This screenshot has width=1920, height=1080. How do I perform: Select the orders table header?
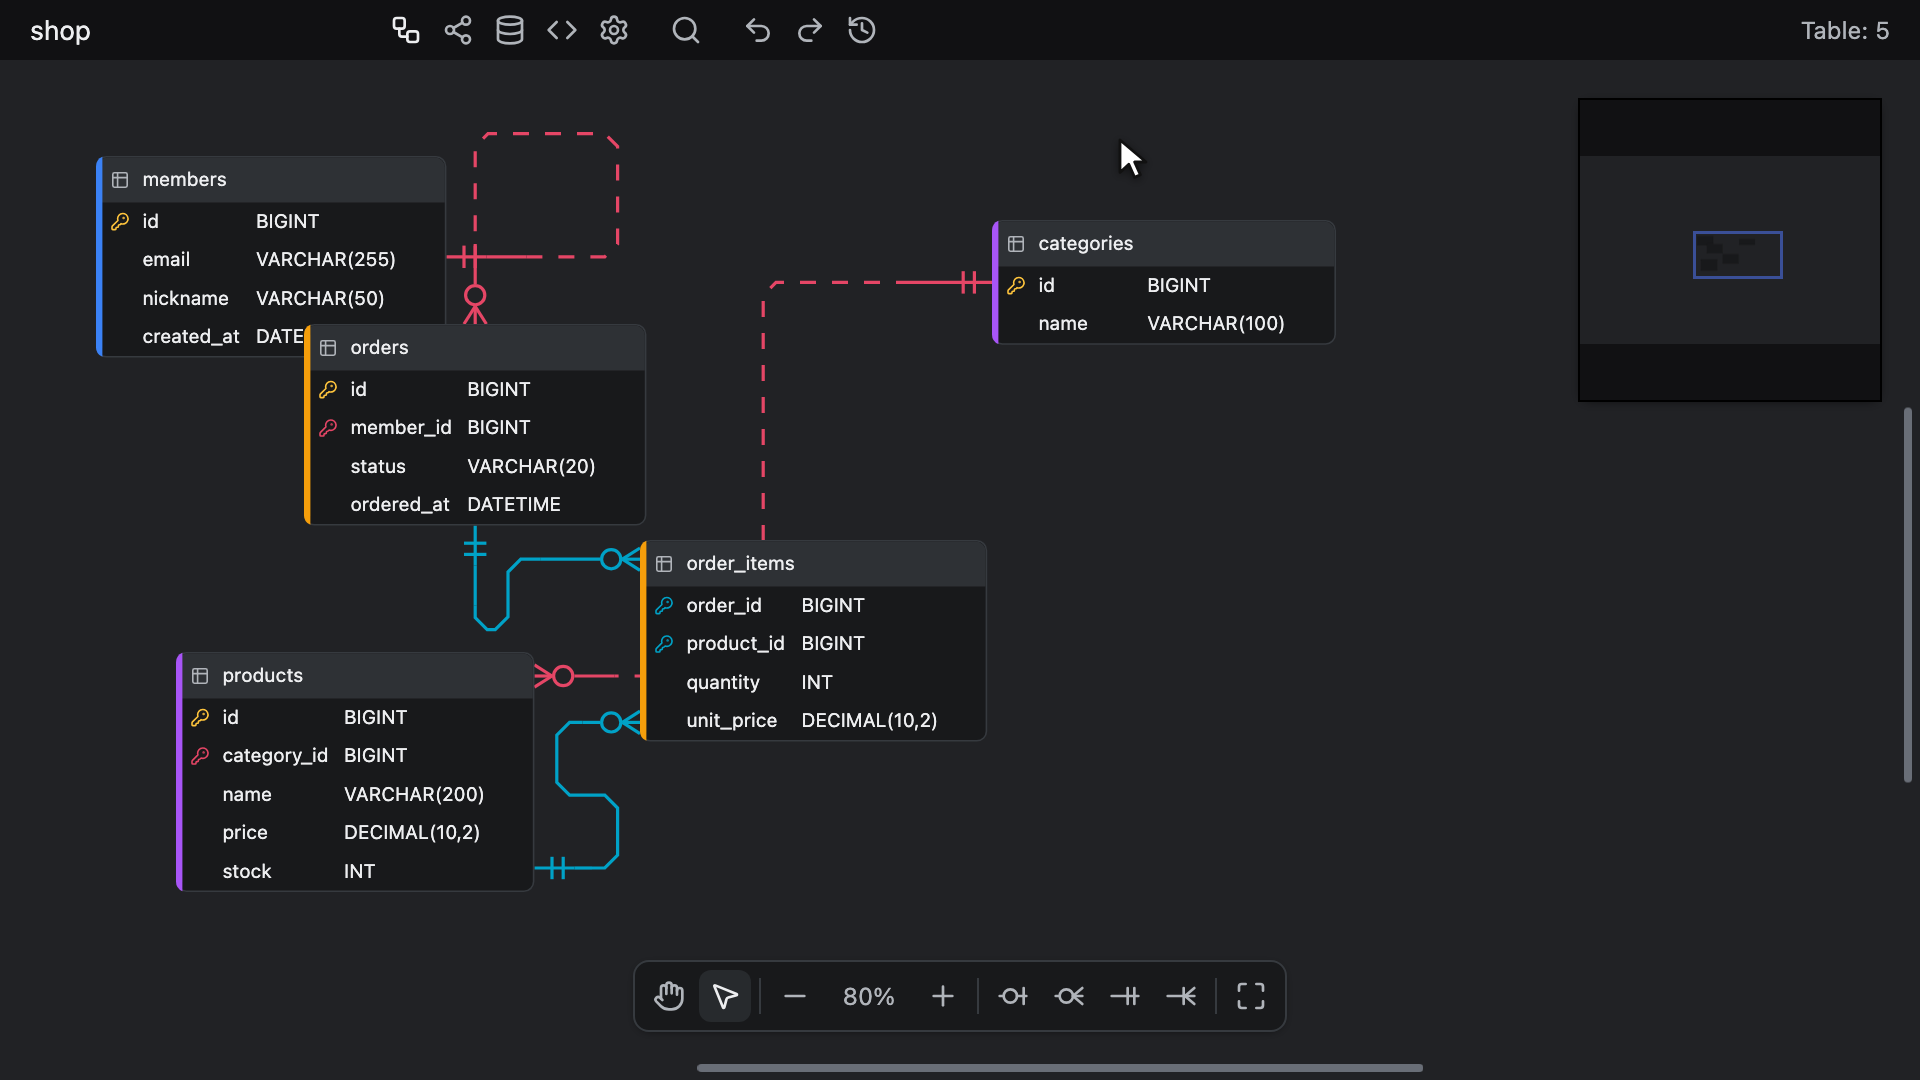pyautogui.click(x=476, y=348)
